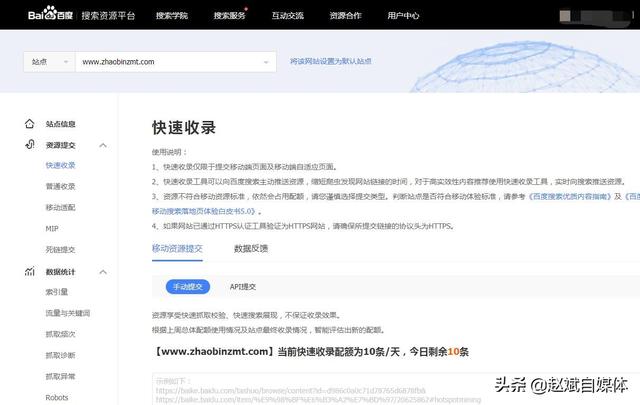The image size is (640, 405).
Task: Click the 资源提交 submit icon
Action: click(x=30, y=145)
